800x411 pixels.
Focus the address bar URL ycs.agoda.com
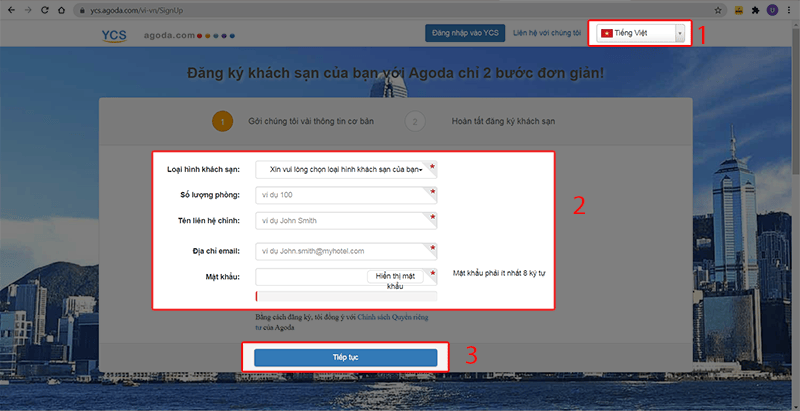pyautogui.click(x=137, y=10)
